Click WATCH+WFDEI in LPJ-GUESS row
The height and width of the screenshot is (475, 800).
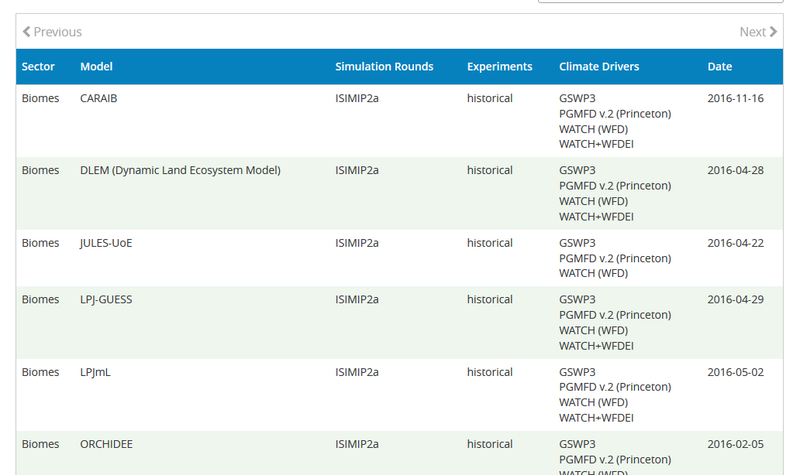[x=596, y=346]
